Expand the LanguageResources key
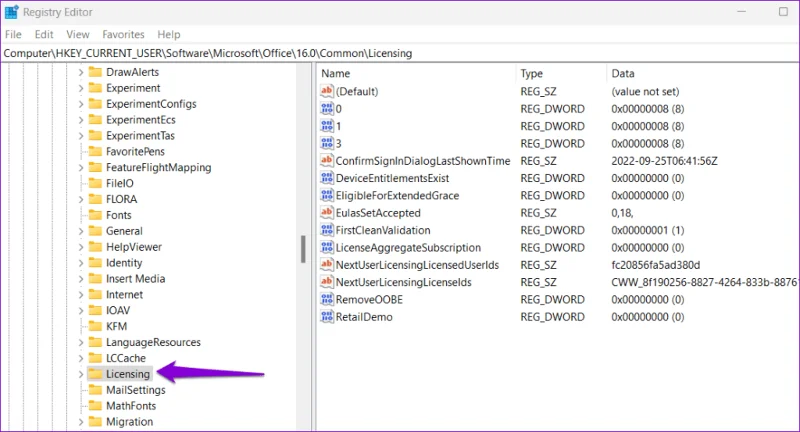The image size is (800, 432). tap(81, 342)
